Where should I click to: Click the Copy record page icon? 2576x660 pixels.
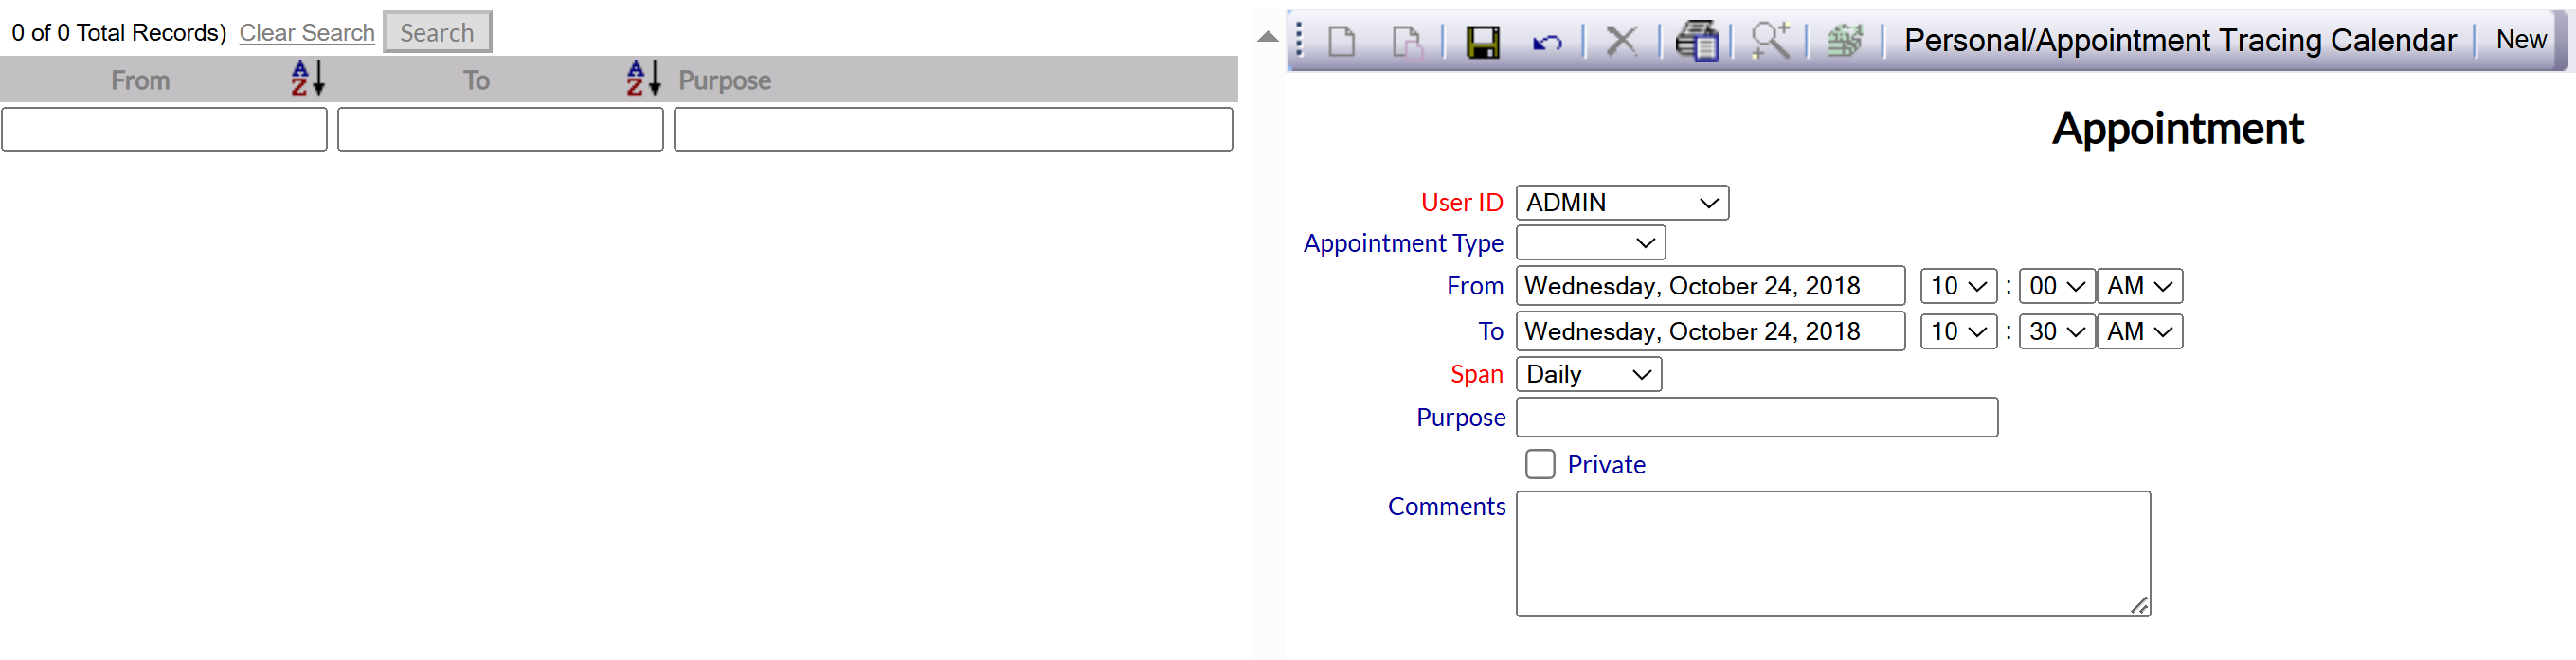pos(1407,42)
